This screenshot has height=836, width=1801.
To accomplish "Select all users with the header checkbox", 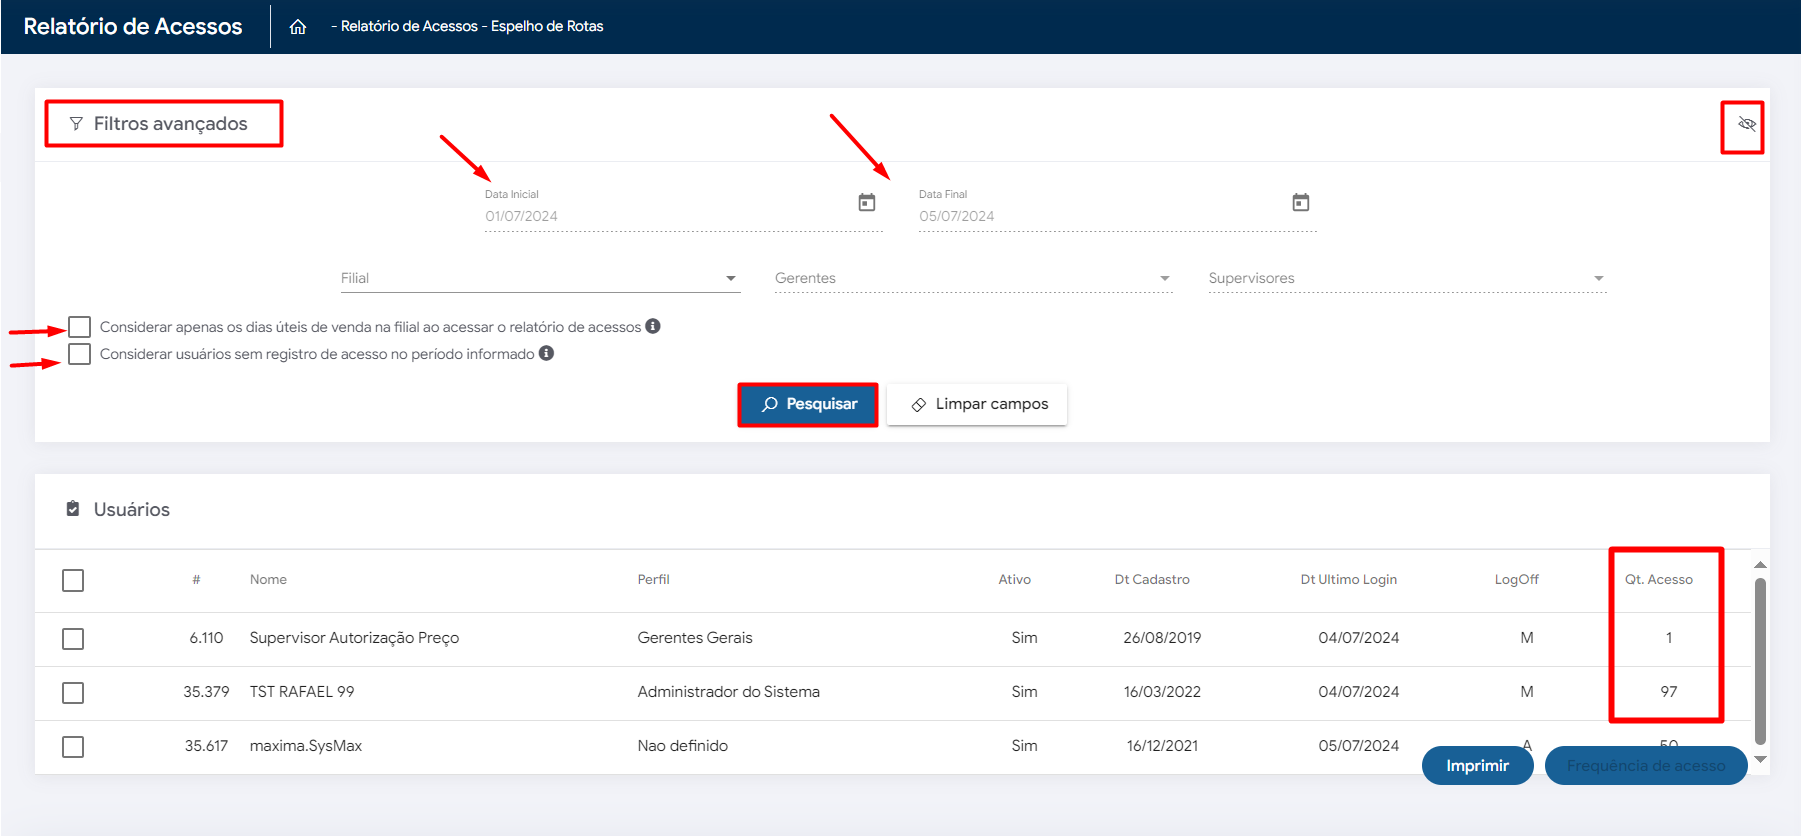I will [73, 580].
